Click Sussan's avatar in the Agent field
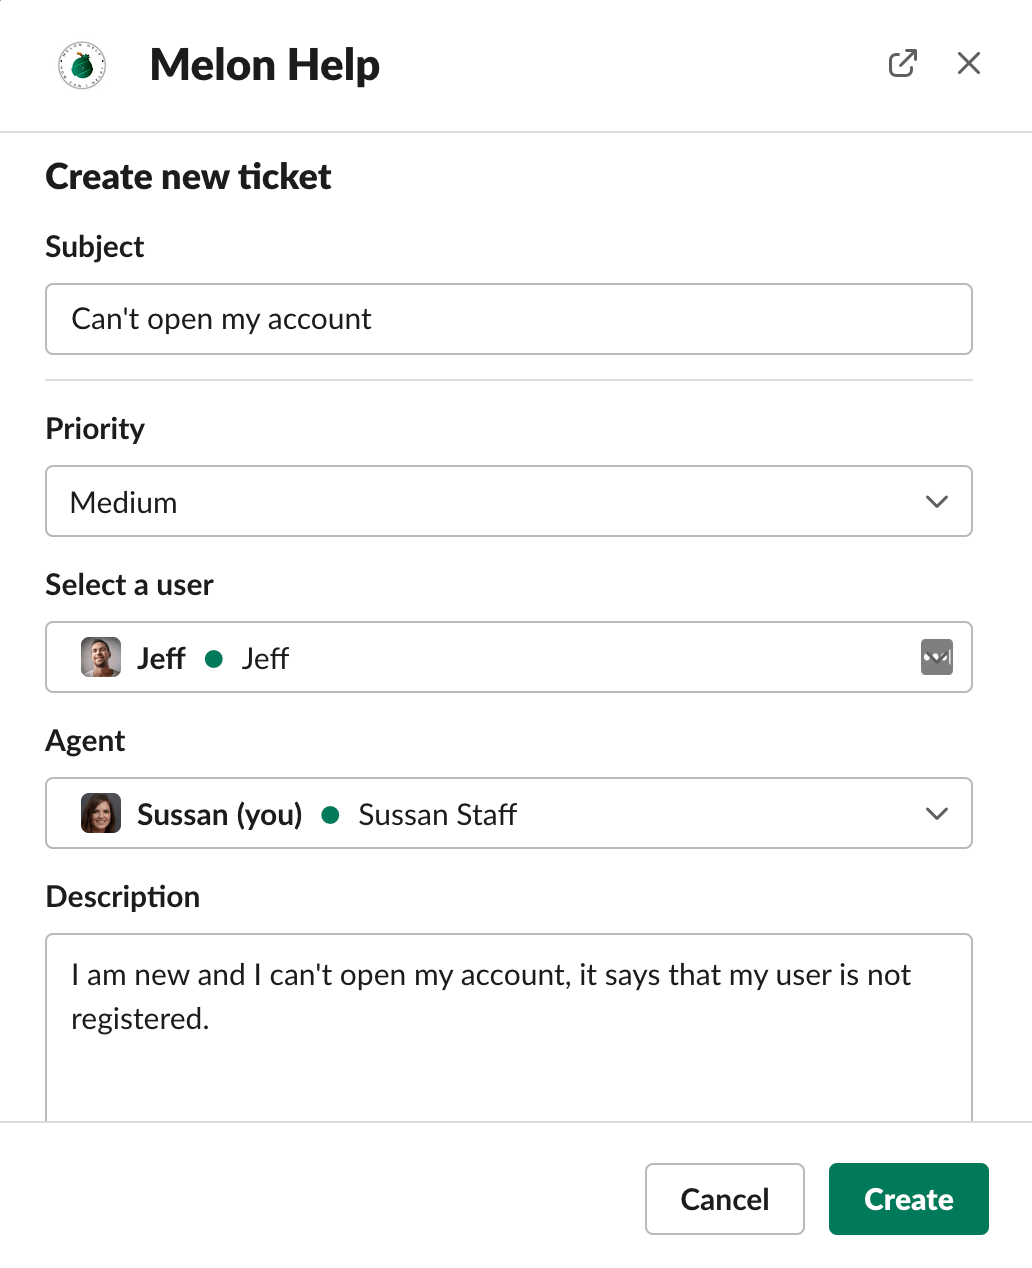 pyautogui.click(x=101, y=814)
